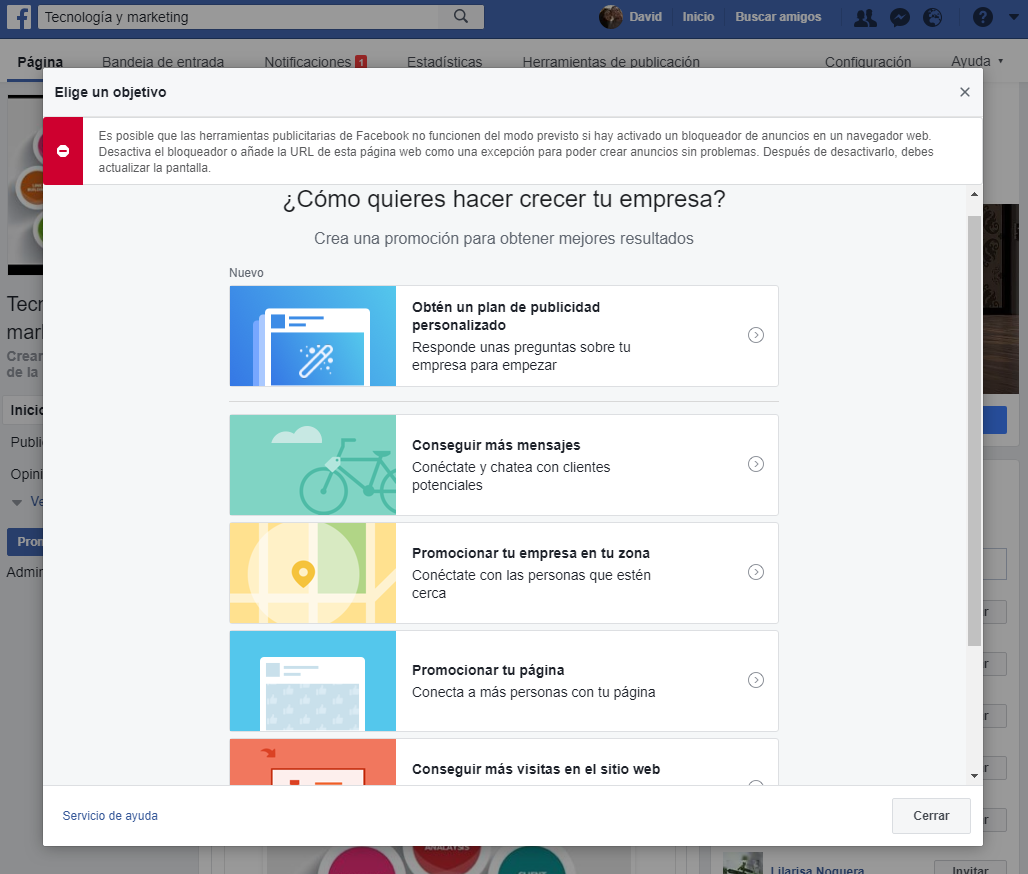The image size is (1028, 874).
Task: Open the bicycle messages thumbnail
Action: pos(313,465)
